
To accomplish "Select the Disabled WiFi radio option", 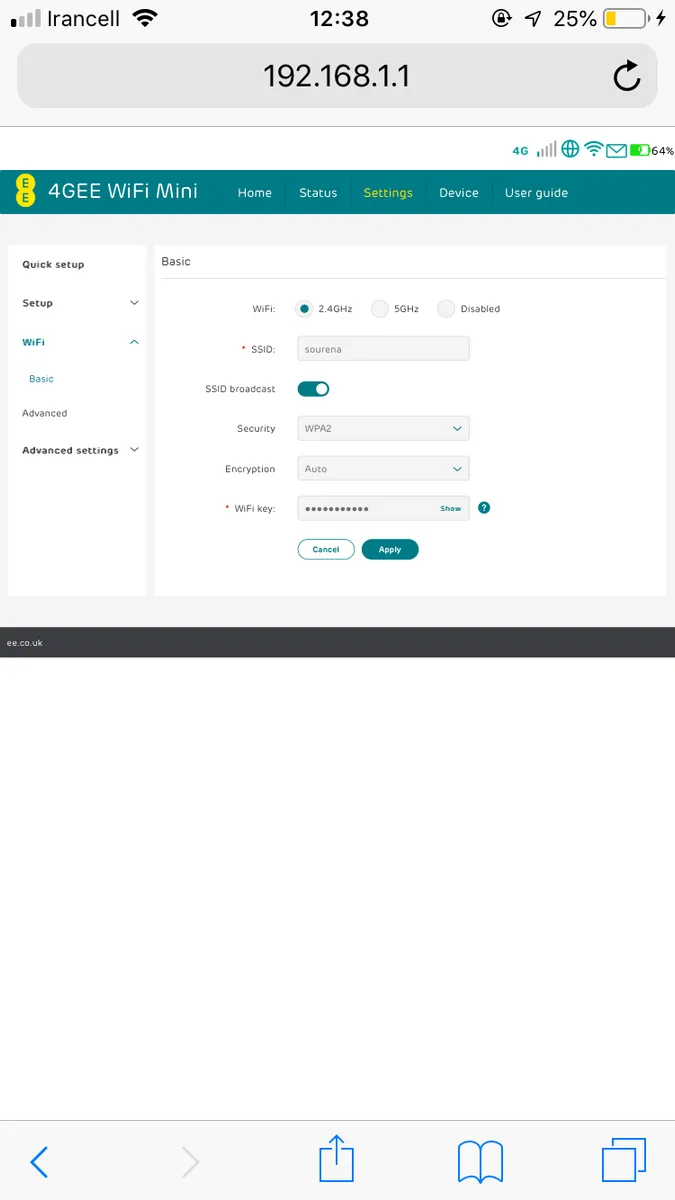I will pos(446,309).
